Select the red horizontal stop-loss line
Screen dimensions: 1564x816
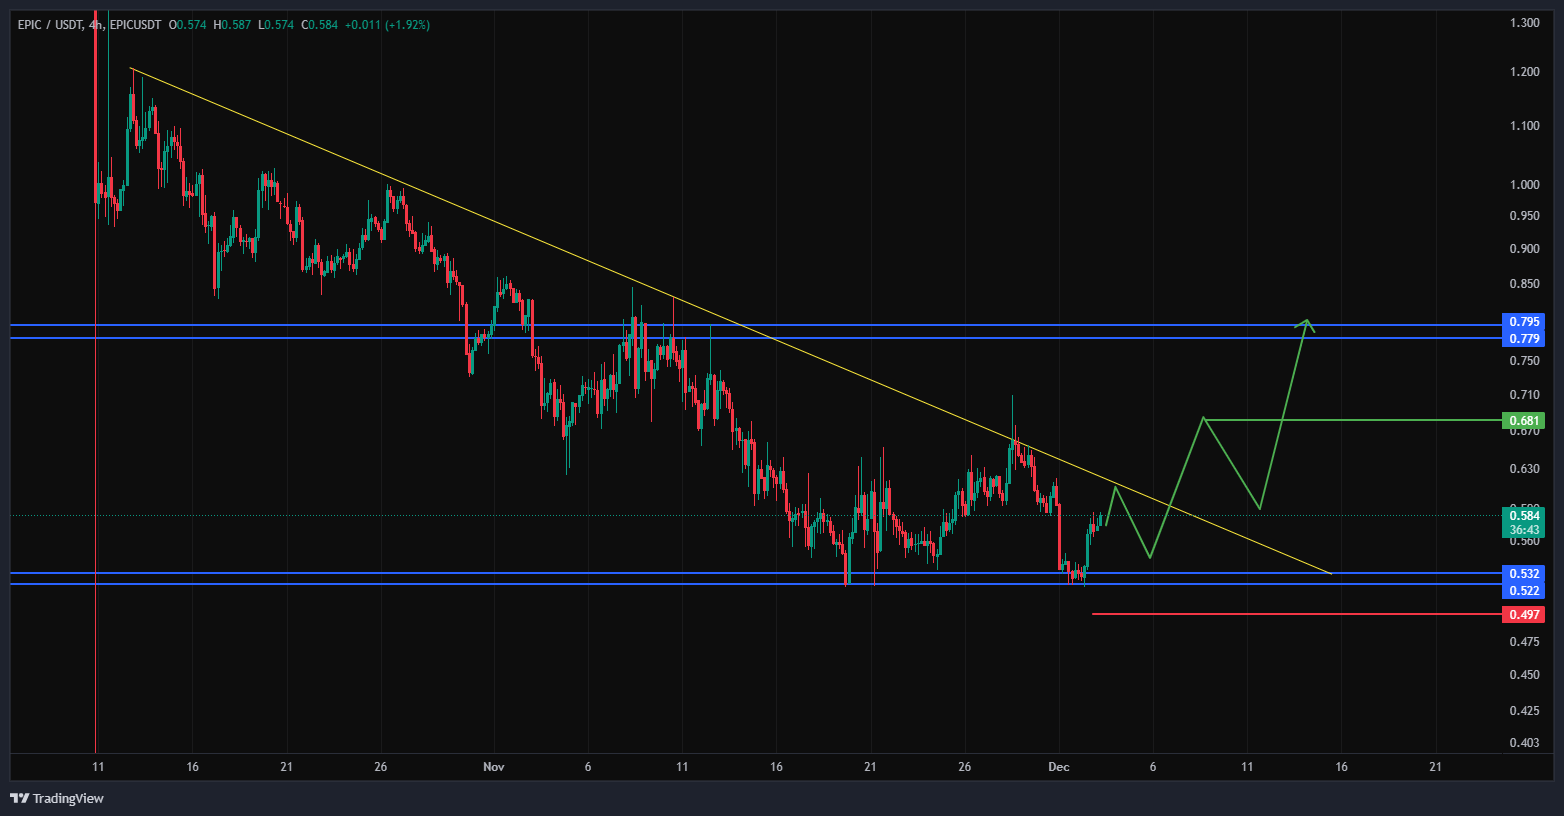click(x=1300, y=614)
